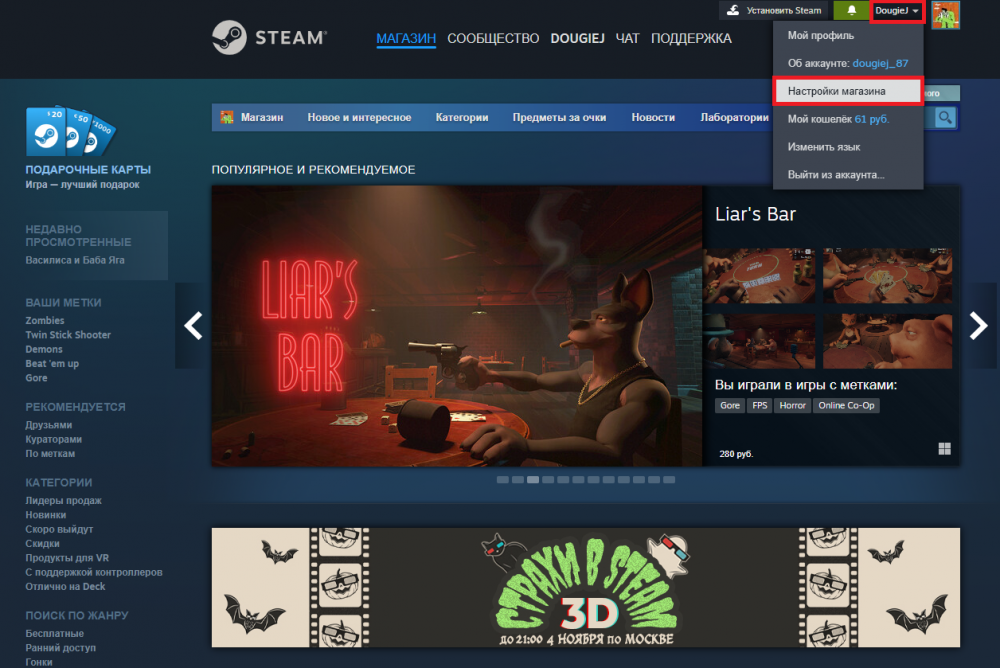The image size is (1000, 668).
Task: Show next featured game arrow
Action: coord(978,326)
